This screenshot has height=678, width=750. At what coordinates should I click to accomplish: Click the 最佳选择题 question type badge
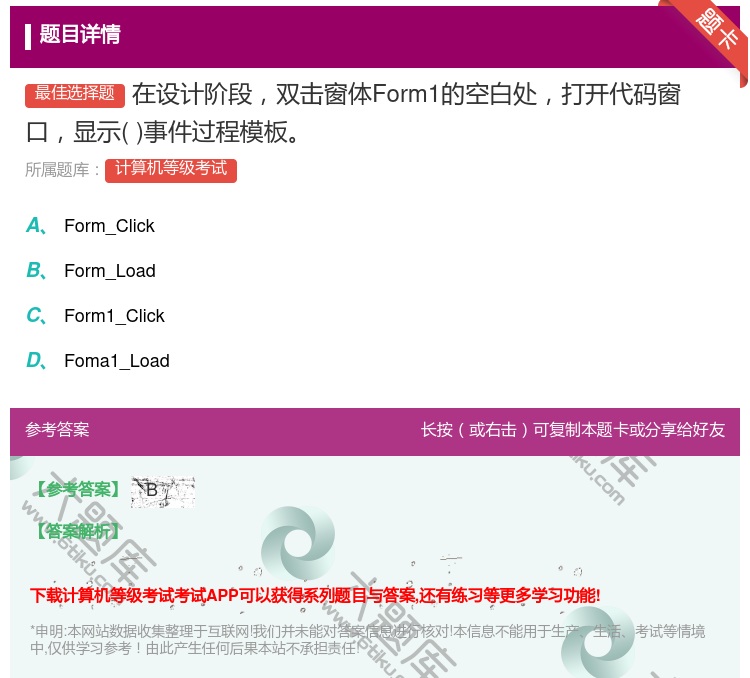pos(75,94)
